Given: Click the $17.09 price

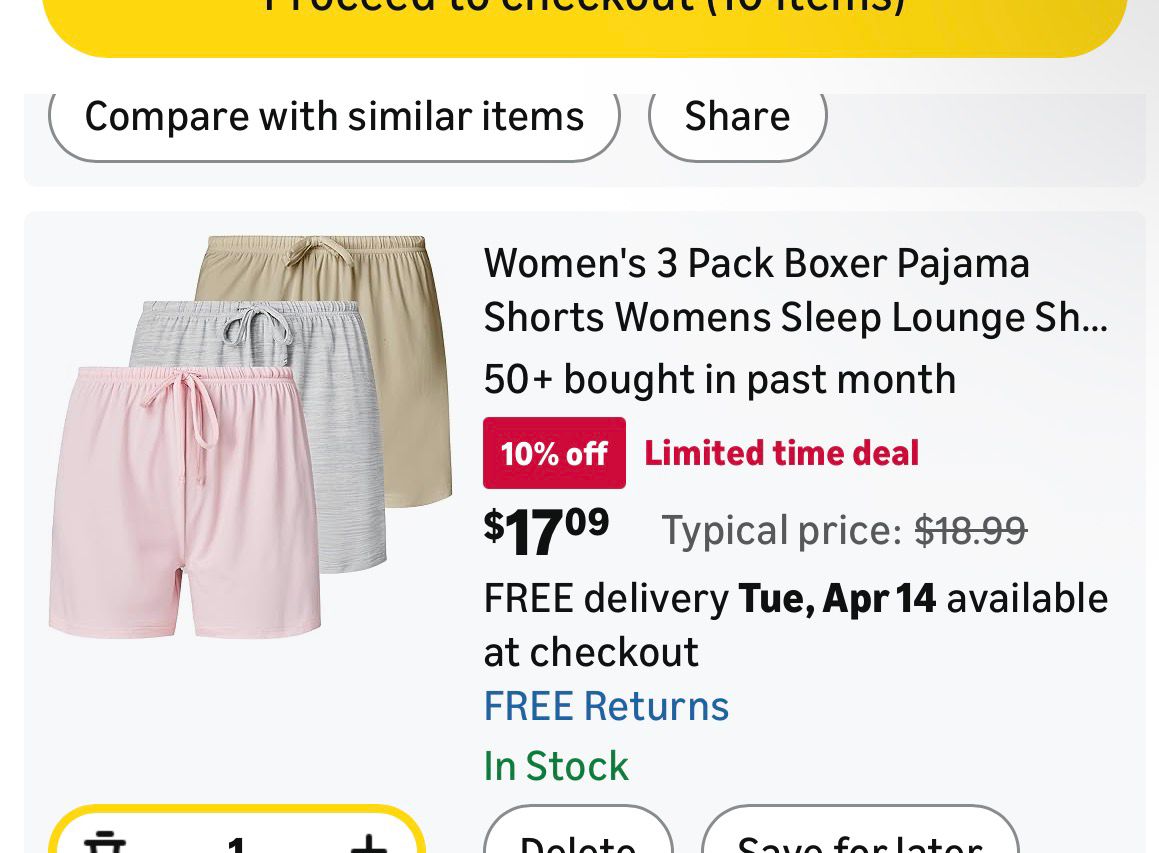Looking at the screenshot, I should (546, 529).
